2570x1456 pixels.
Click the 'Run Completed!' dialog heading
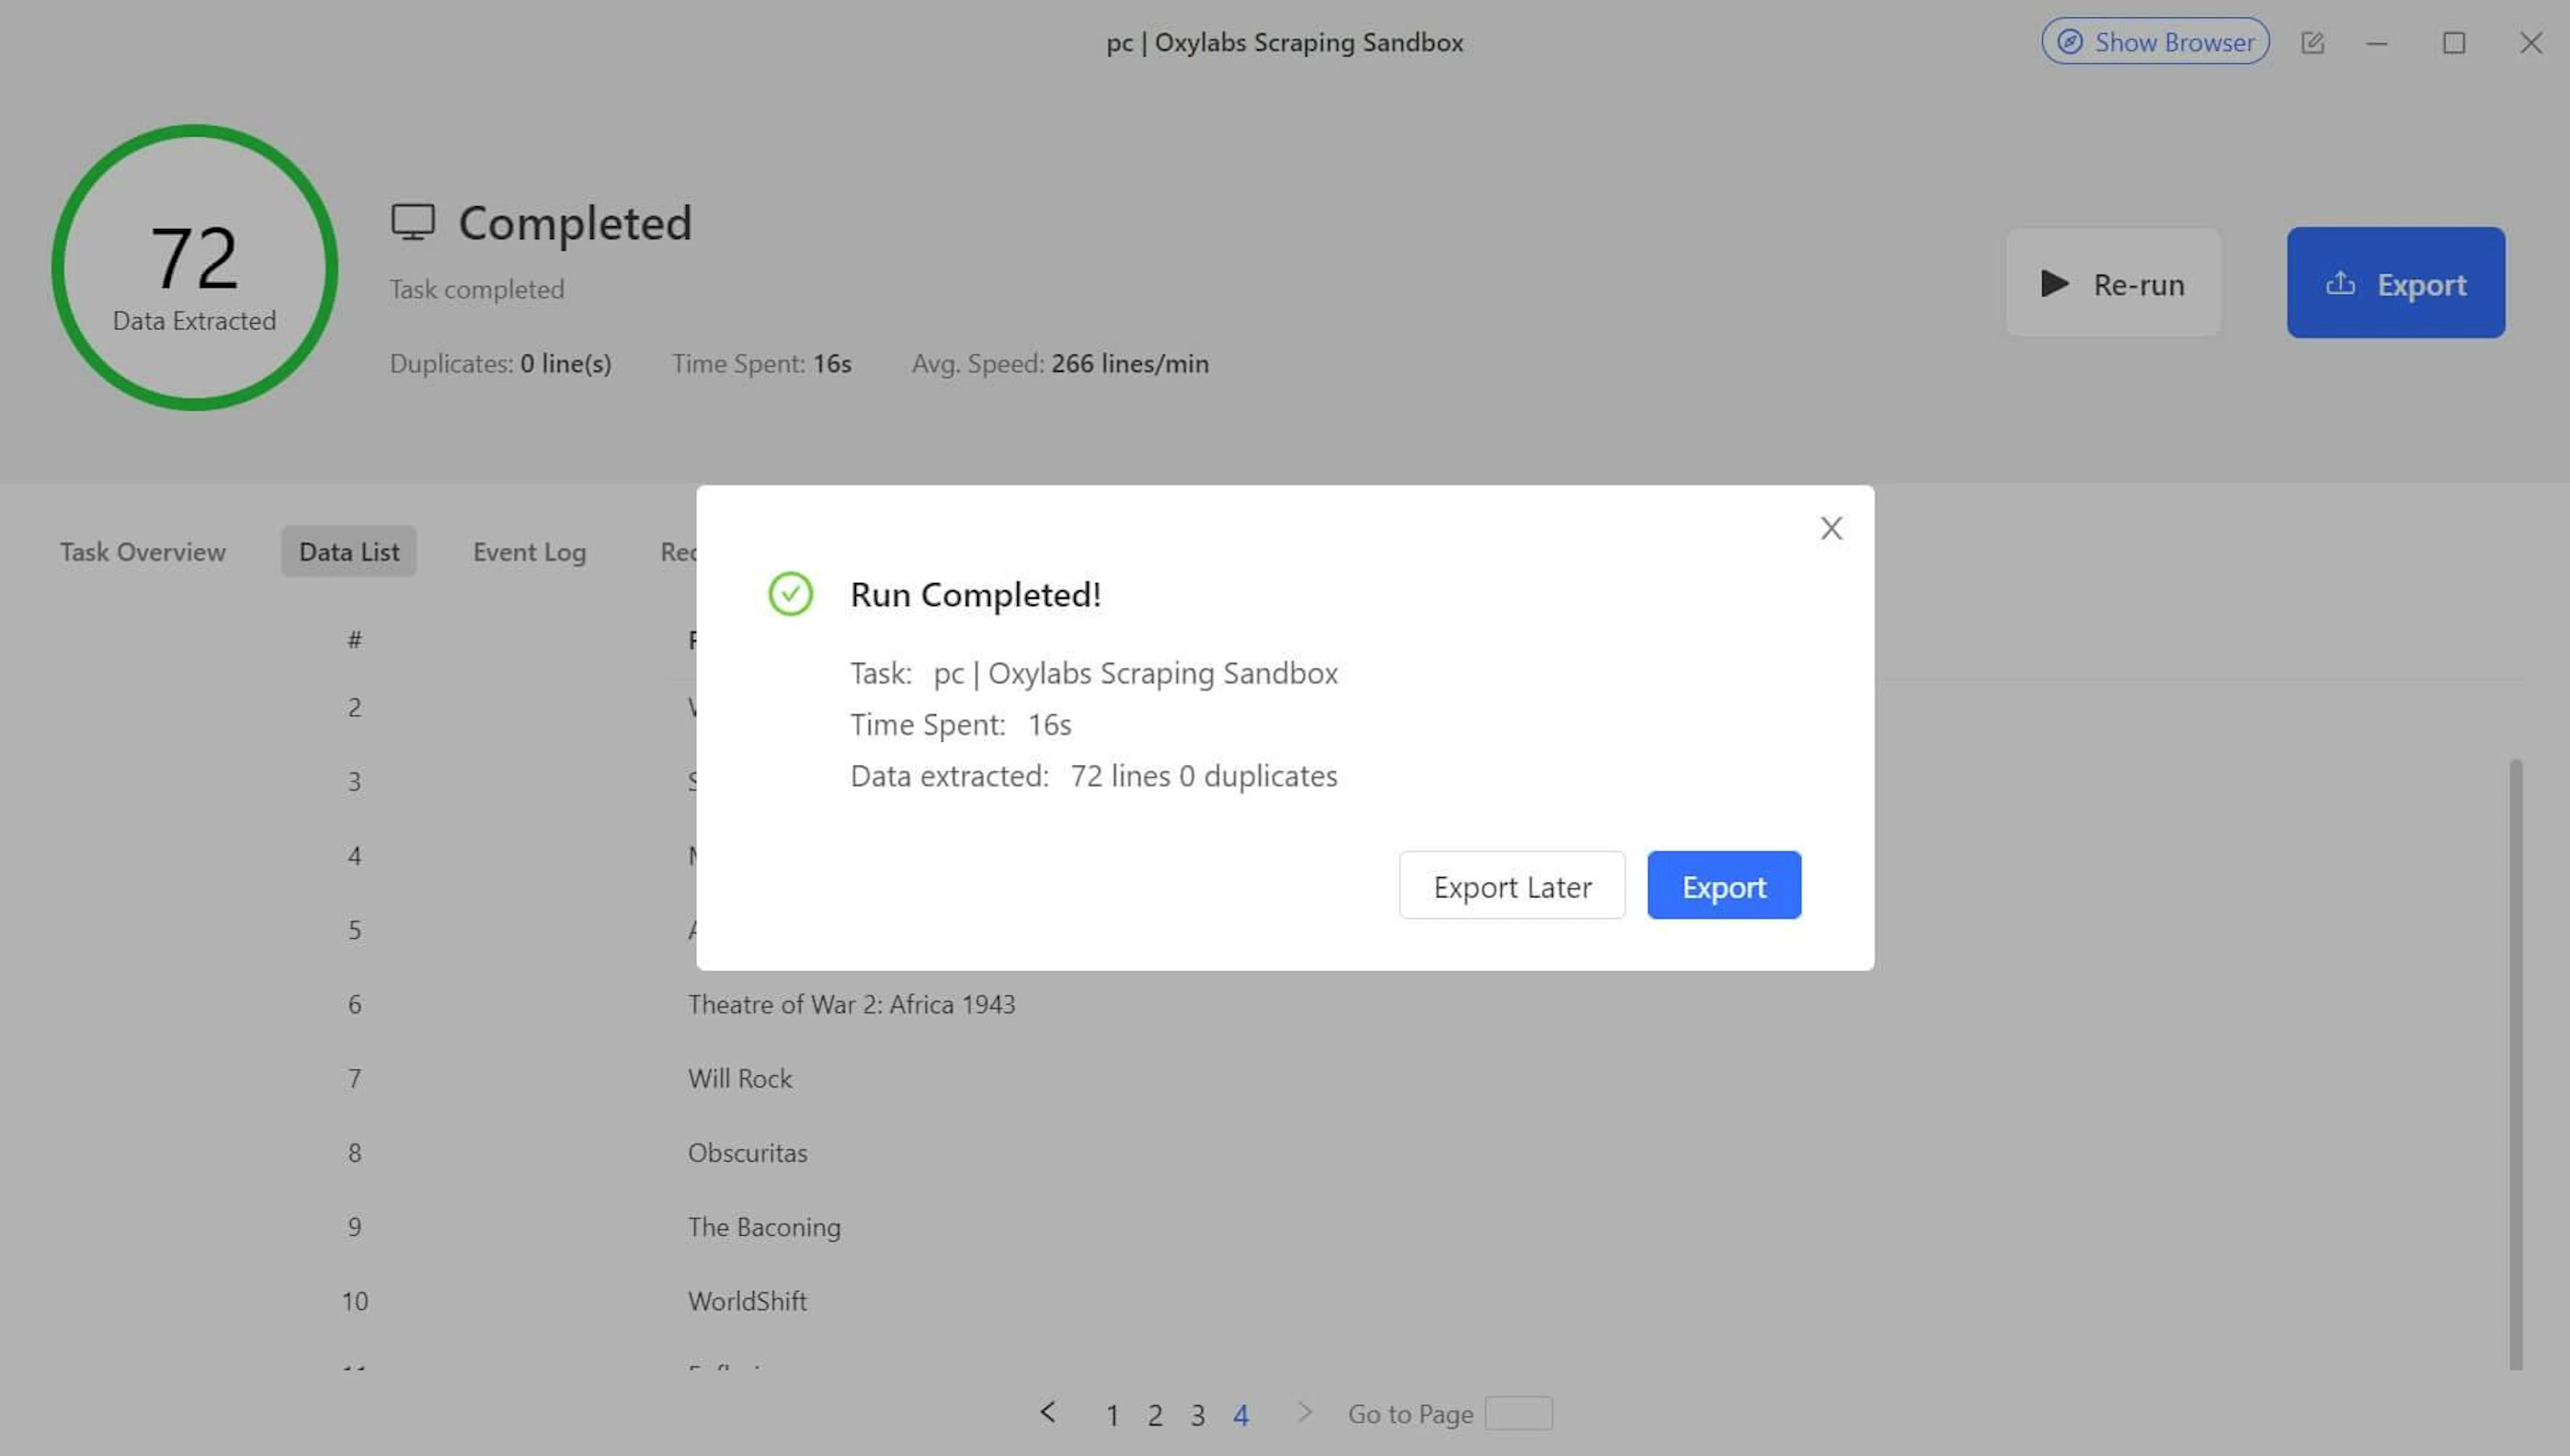(975, 595)
